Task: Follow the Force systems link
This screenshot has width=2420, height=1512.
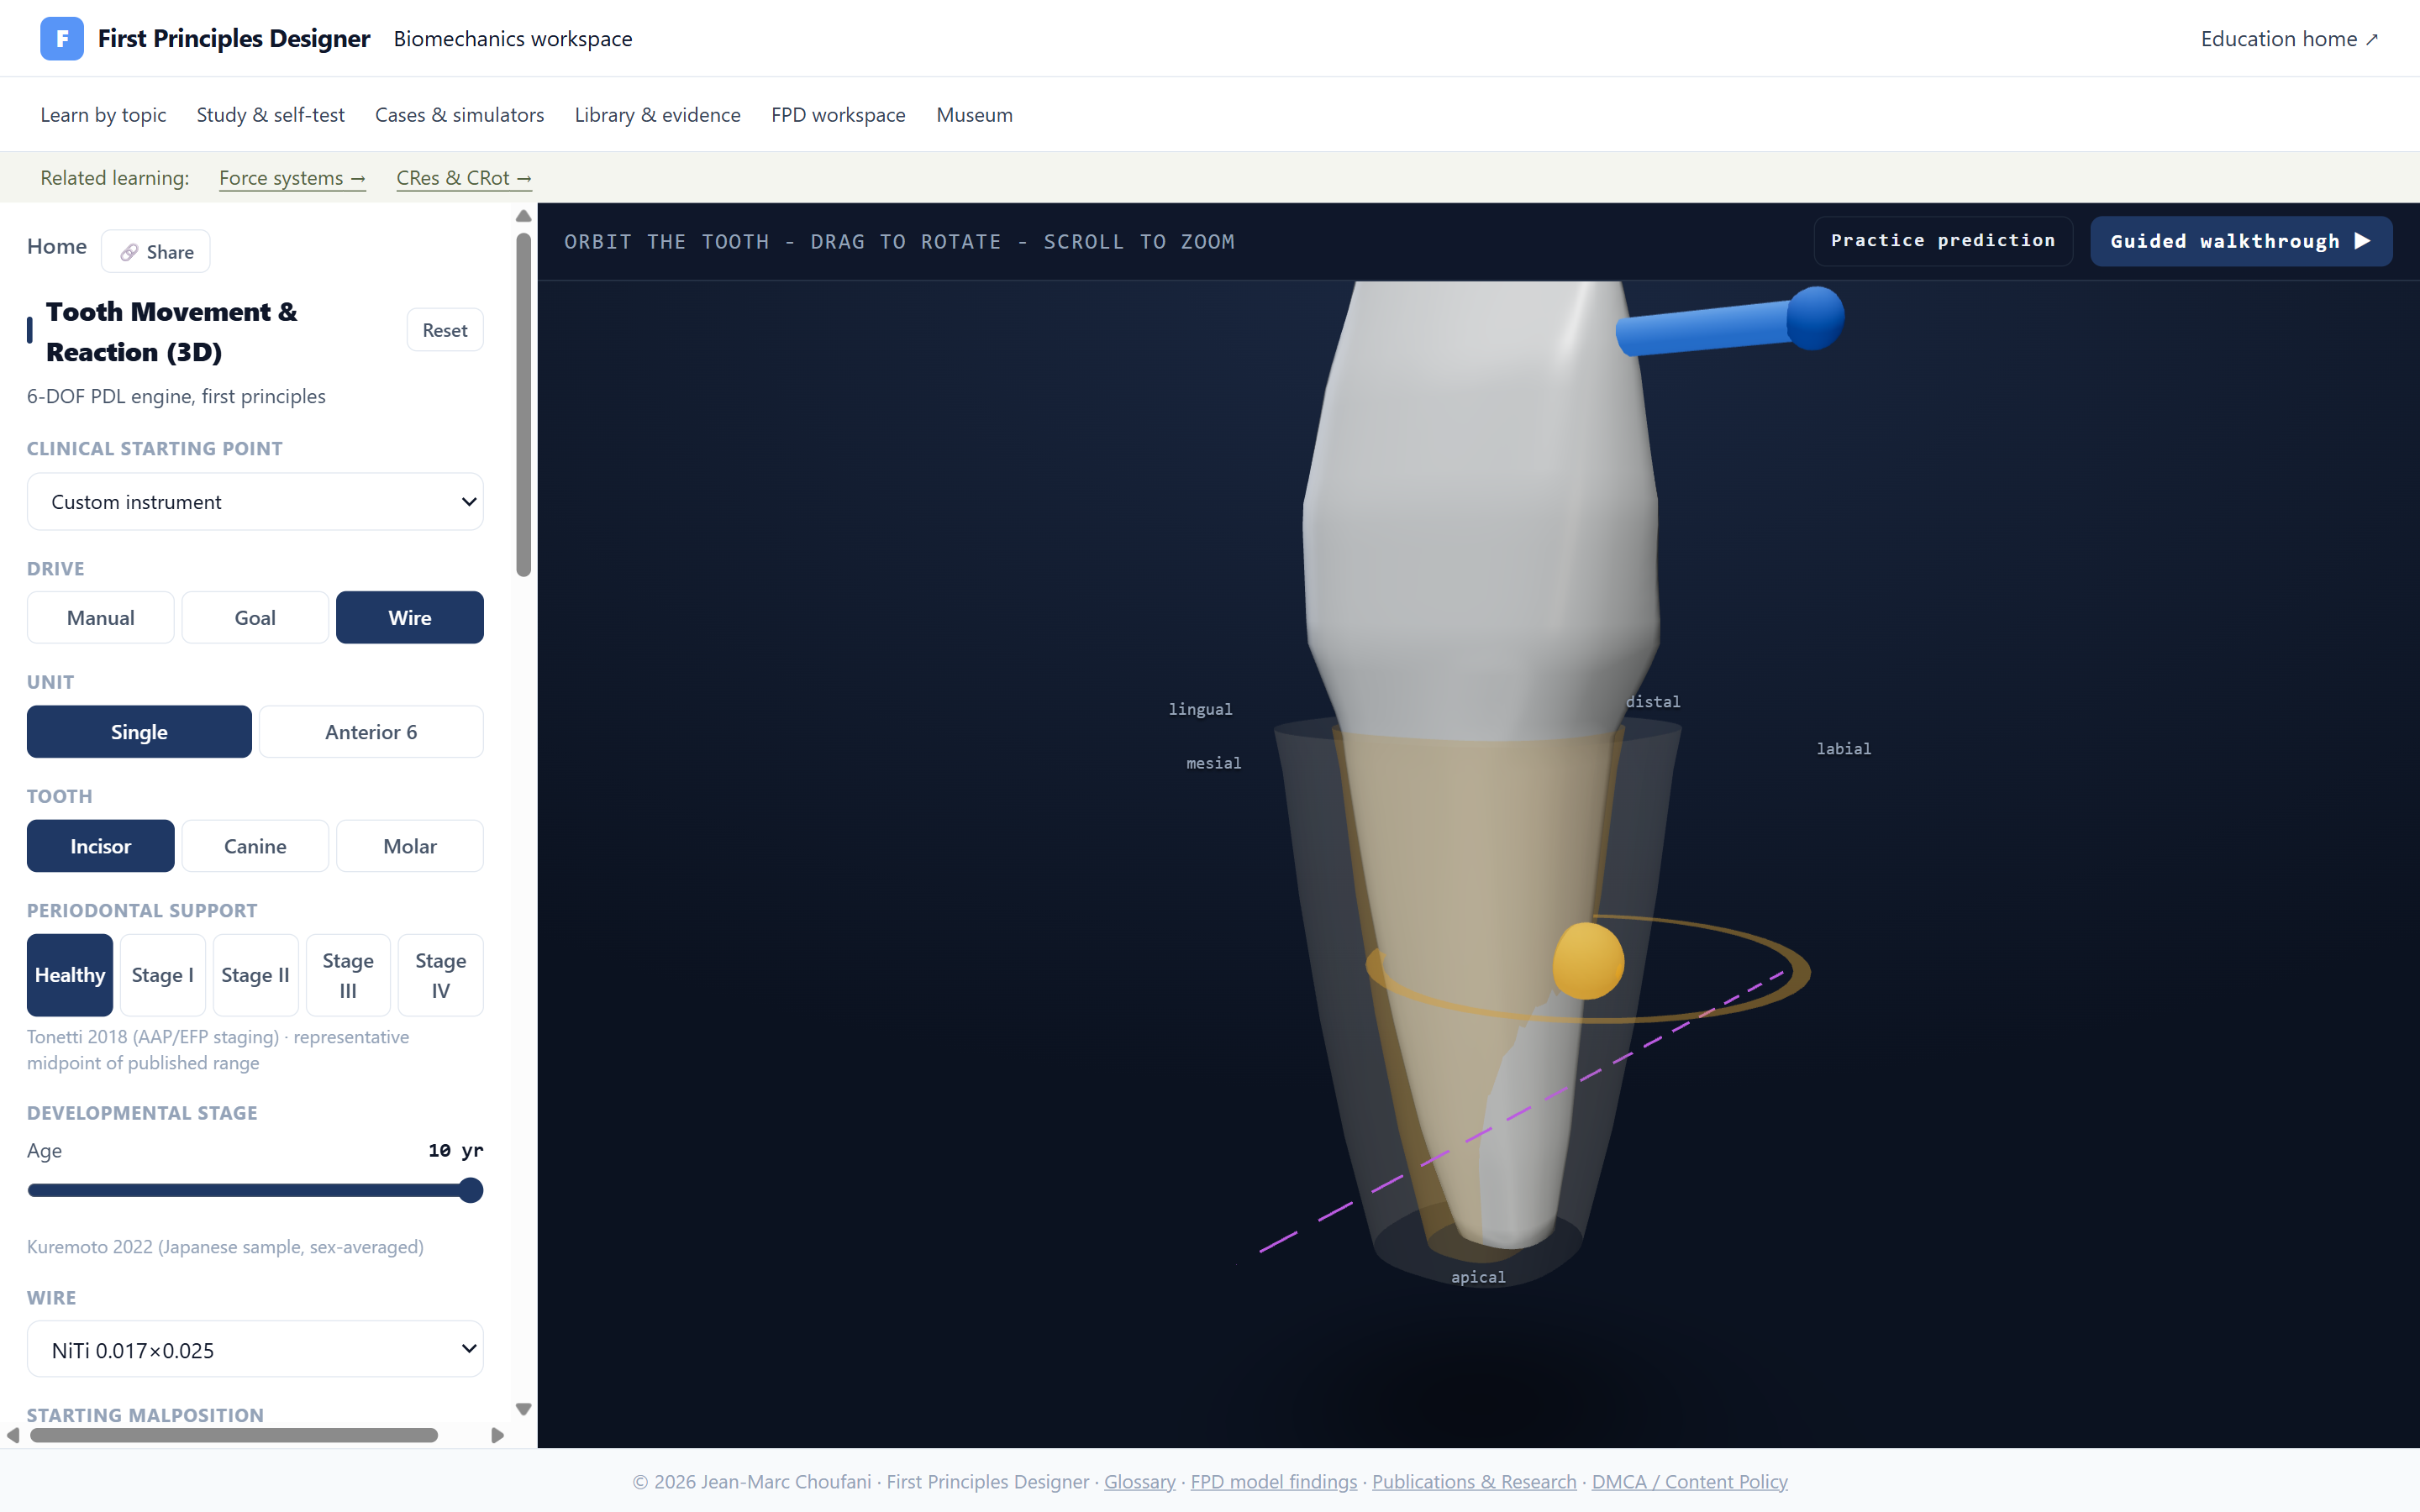Action: pos(292,178)
